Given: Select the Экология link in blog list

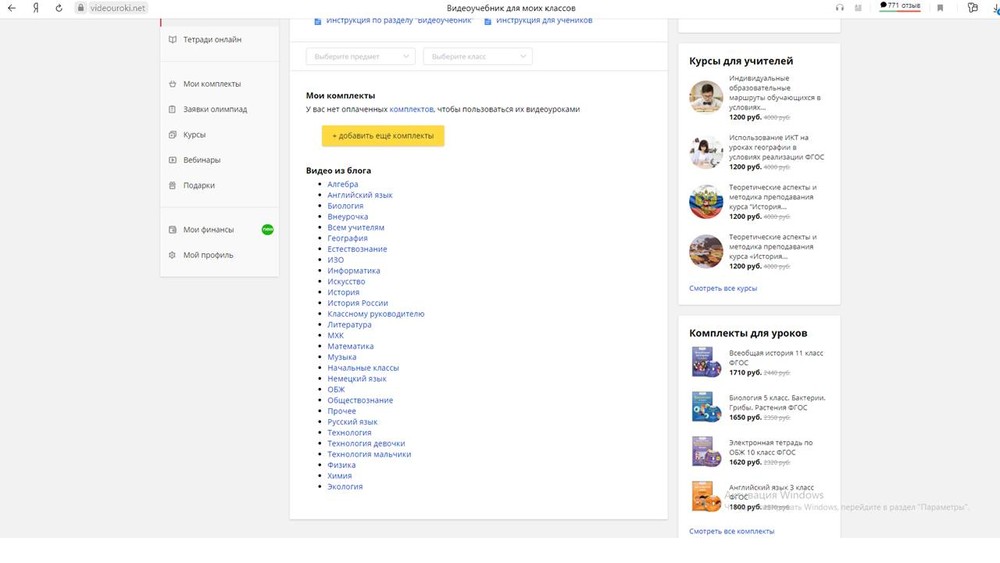Looking at the screenshot, I should (x=345, y=487).
